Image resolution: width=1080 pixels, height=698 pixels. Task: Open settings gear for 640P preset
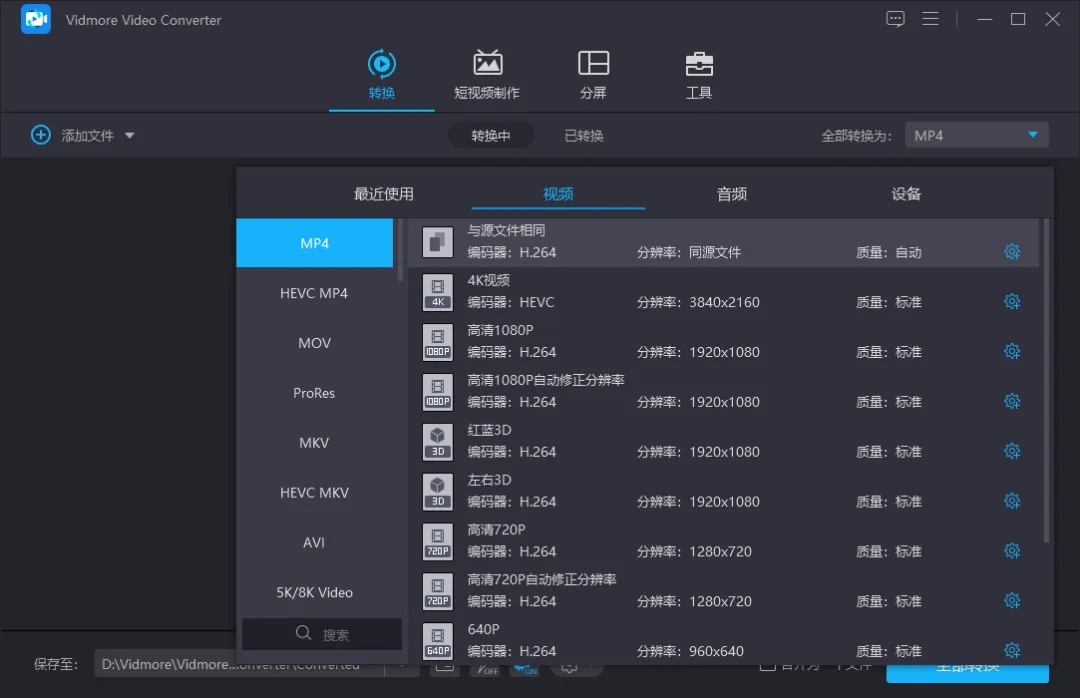tap(1011, 650)
